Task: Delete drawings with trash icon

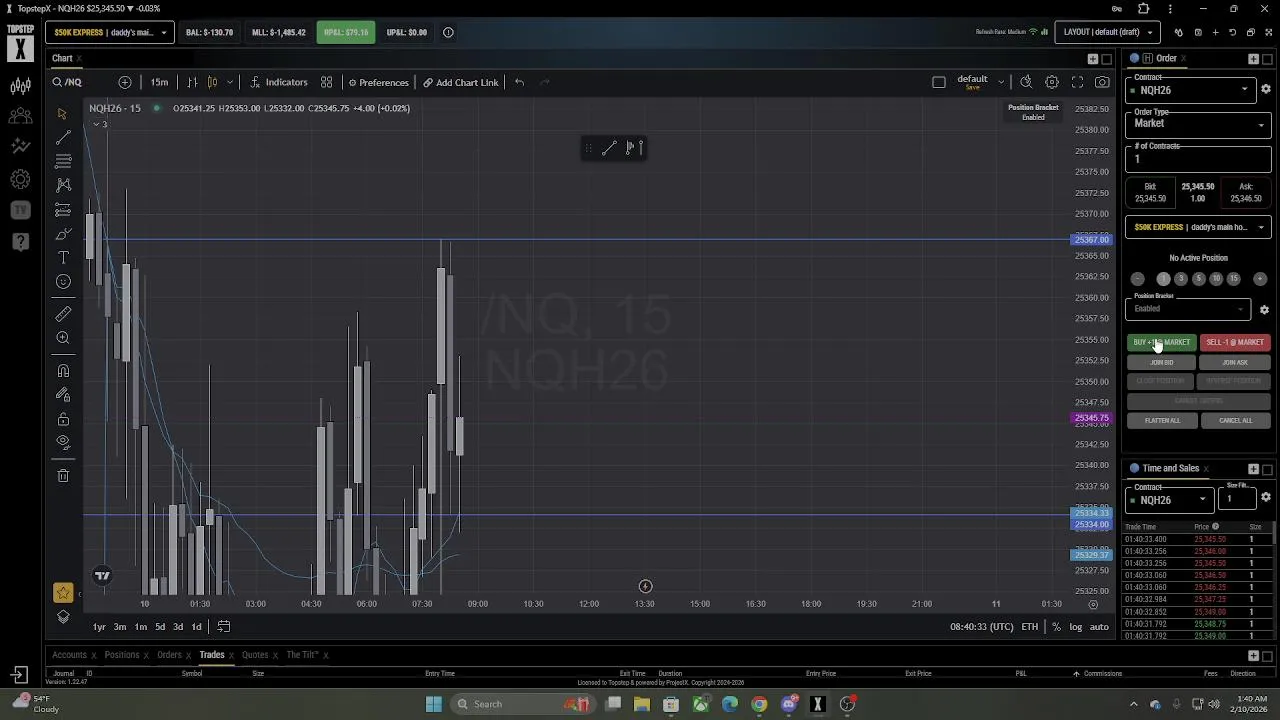Action: [63, 475]
